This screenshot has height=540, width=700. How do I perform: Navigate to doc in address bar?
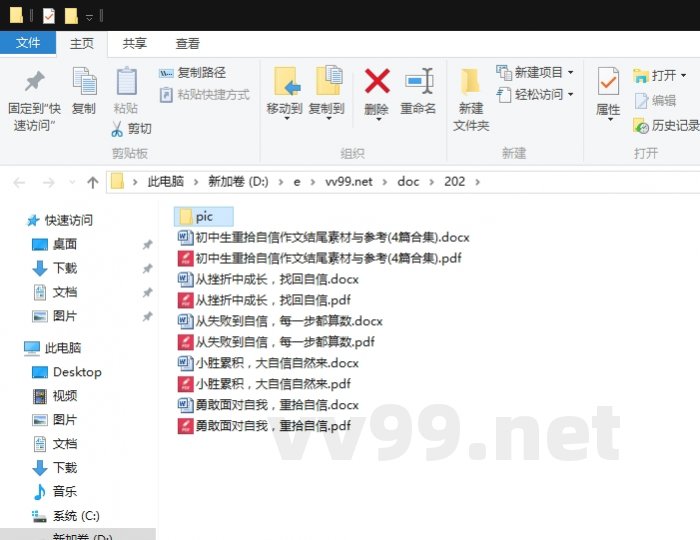(x=408, y=182)
